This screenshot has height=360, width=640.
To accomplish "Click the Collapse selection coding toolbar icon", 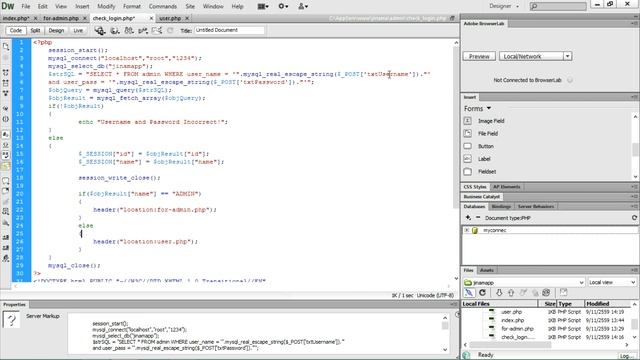I will point(6,83).
